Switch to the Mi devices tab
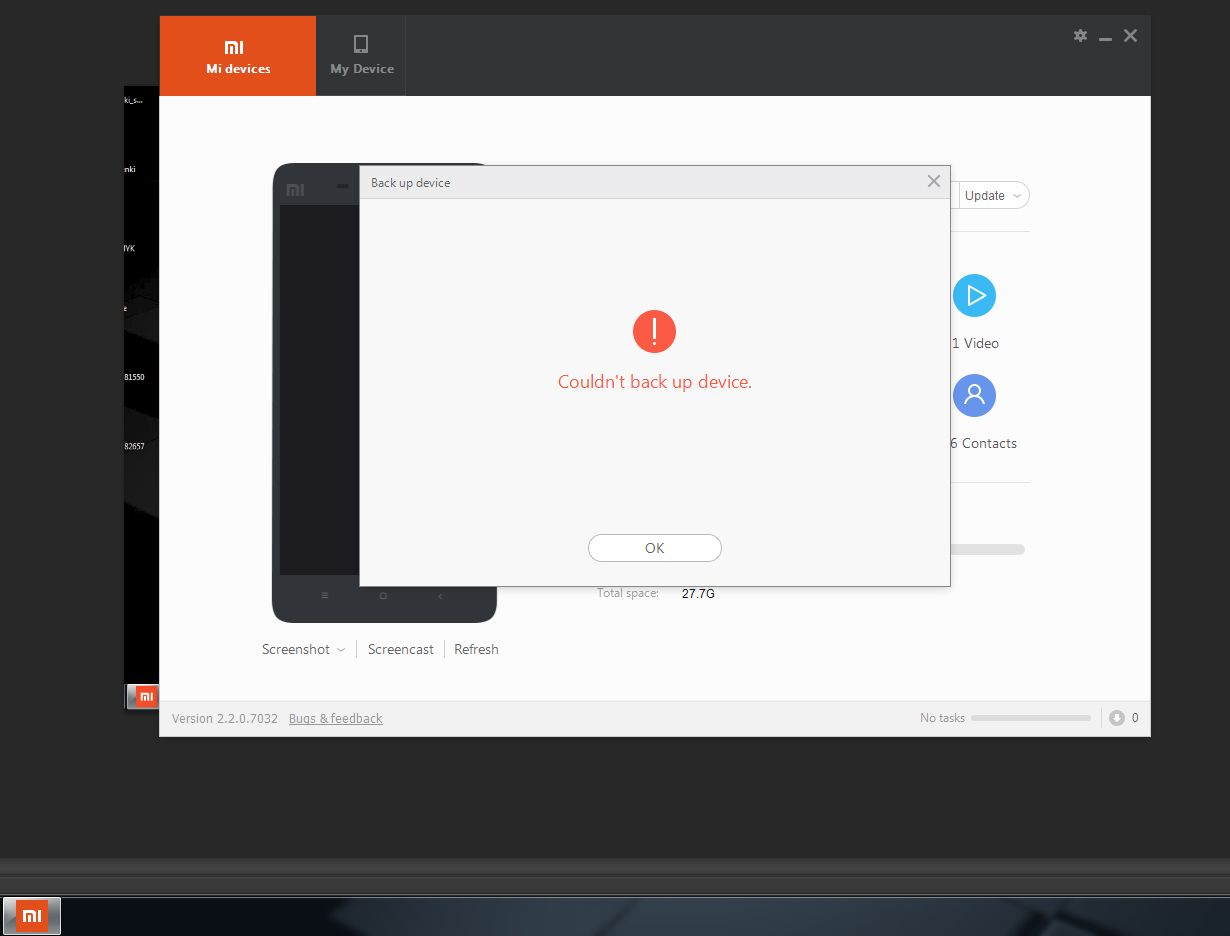The height and width of the screenshot is (936, 1230). coord(238,56)
